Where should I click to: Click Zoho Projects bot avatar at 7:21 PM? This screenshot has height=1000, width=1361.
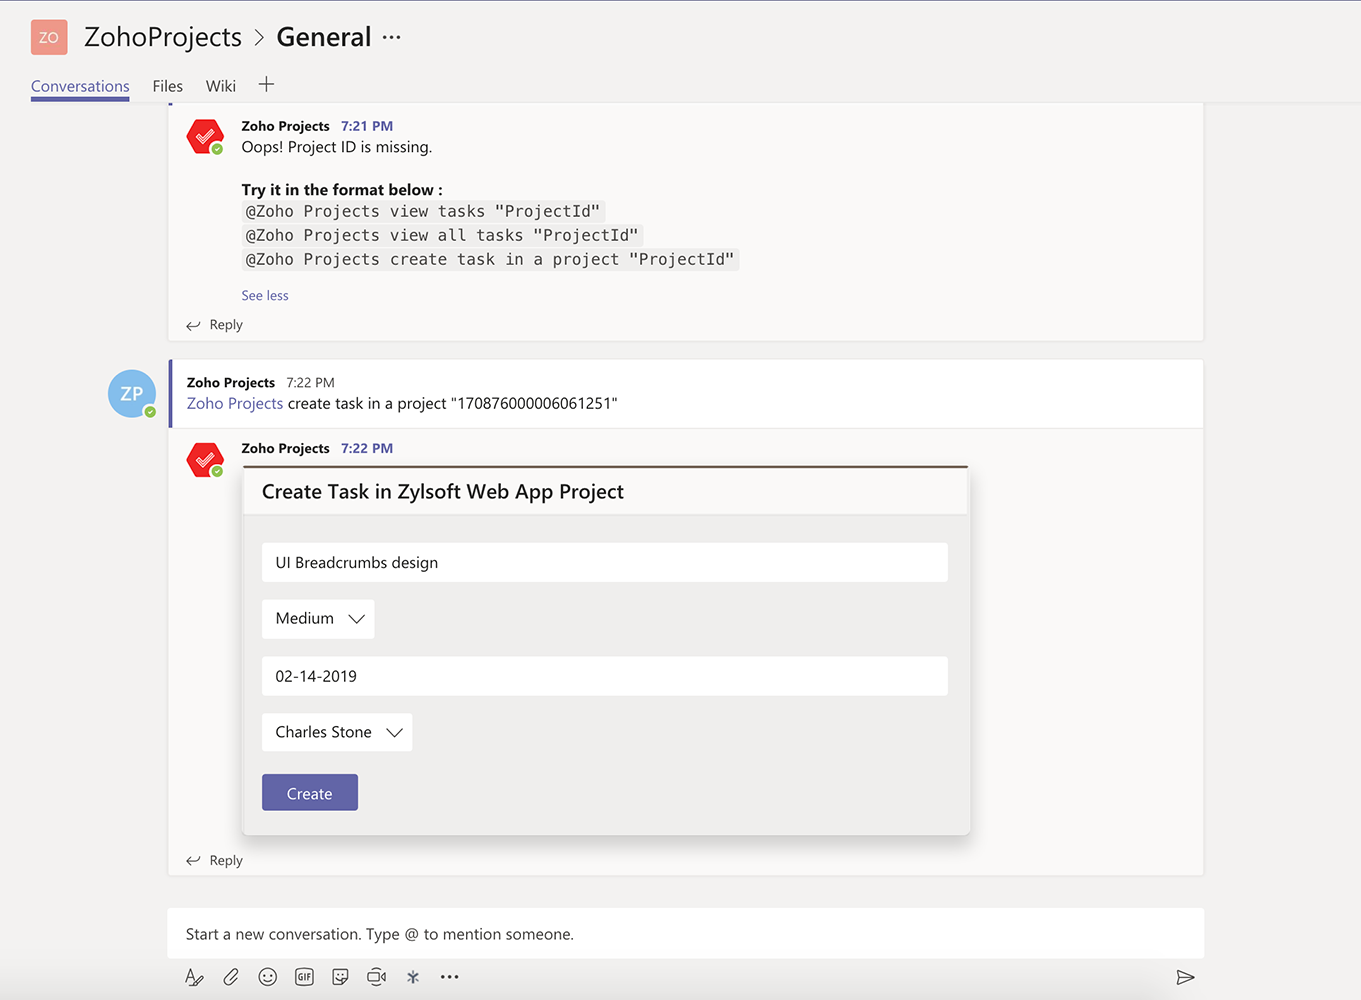[x=206, y=137]
